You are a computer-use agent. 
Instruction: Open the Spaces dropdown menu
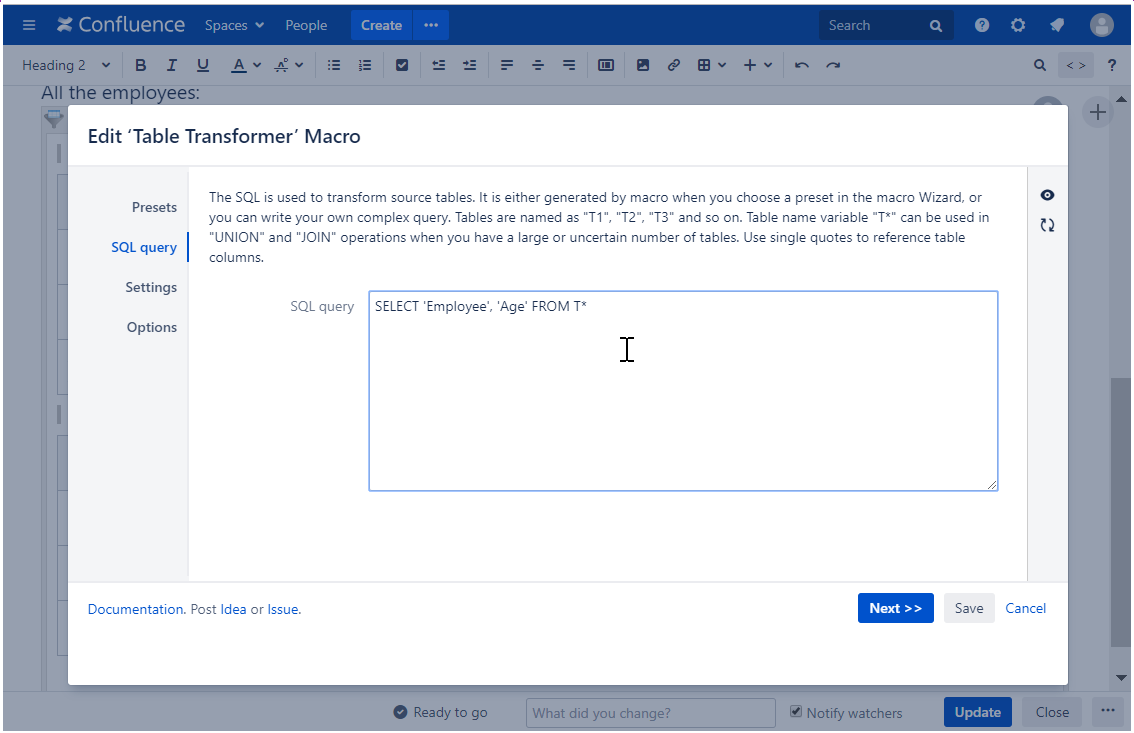point(234,25)
